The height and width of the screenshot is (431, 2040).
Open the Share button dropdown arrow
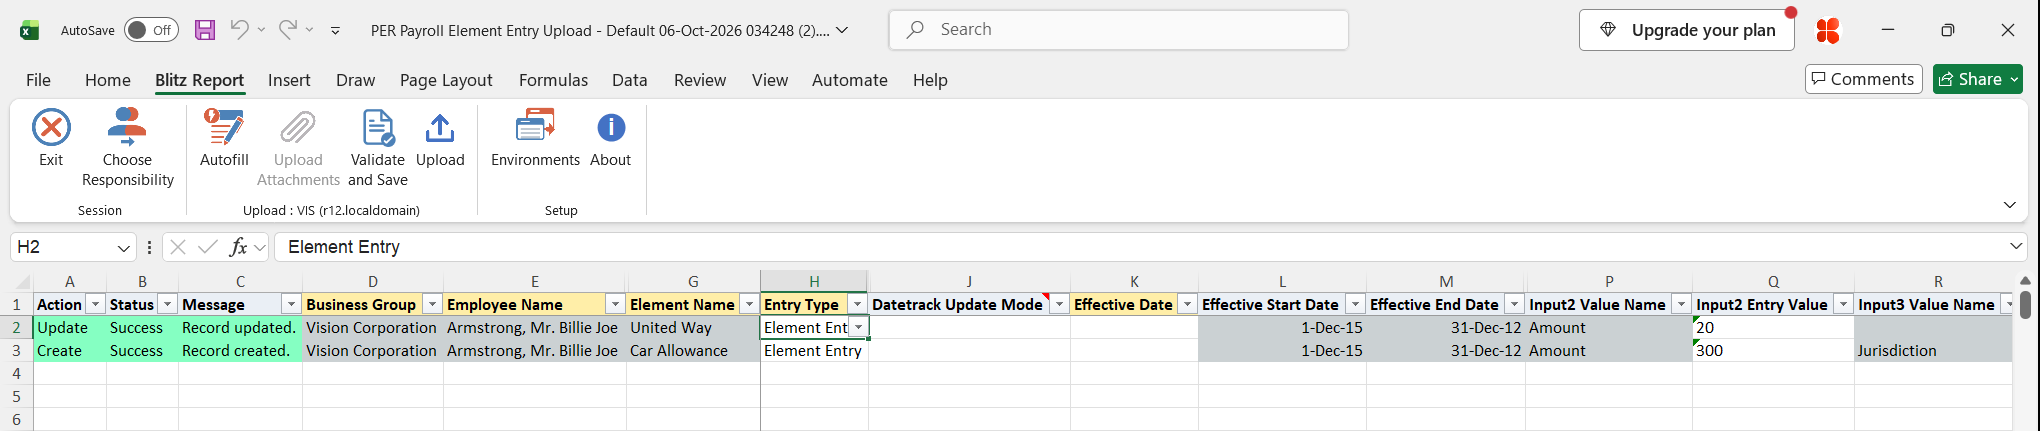(x=2014, y=79)
